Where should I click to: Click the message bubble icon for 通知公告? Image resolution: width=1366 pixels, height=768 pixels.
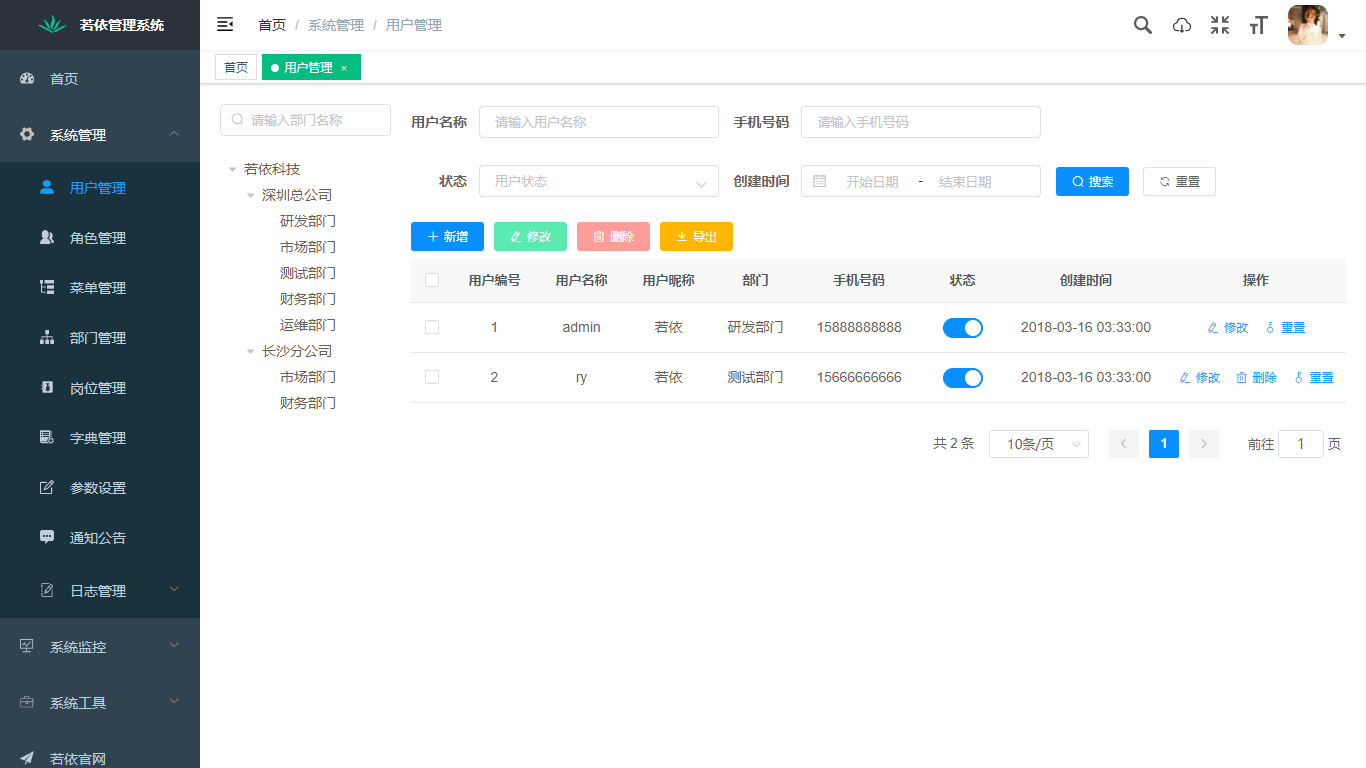(x=47, y=537)
